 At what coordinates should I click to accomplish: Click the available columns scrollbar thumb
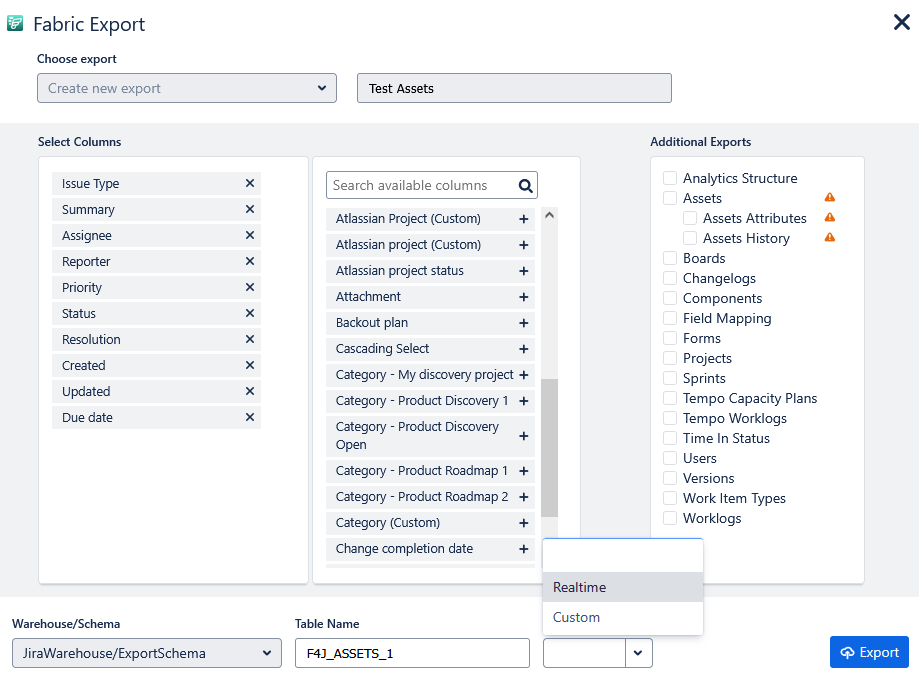549,447
